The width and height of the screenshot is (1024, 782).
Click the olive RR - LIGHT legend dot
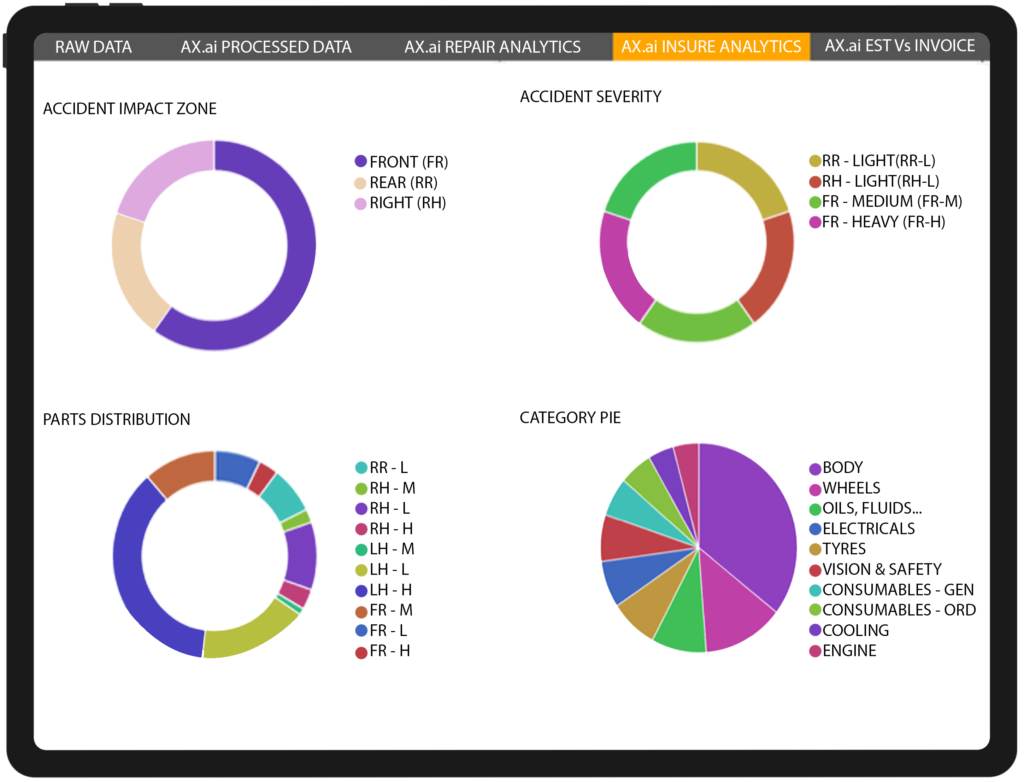point(815,161)
